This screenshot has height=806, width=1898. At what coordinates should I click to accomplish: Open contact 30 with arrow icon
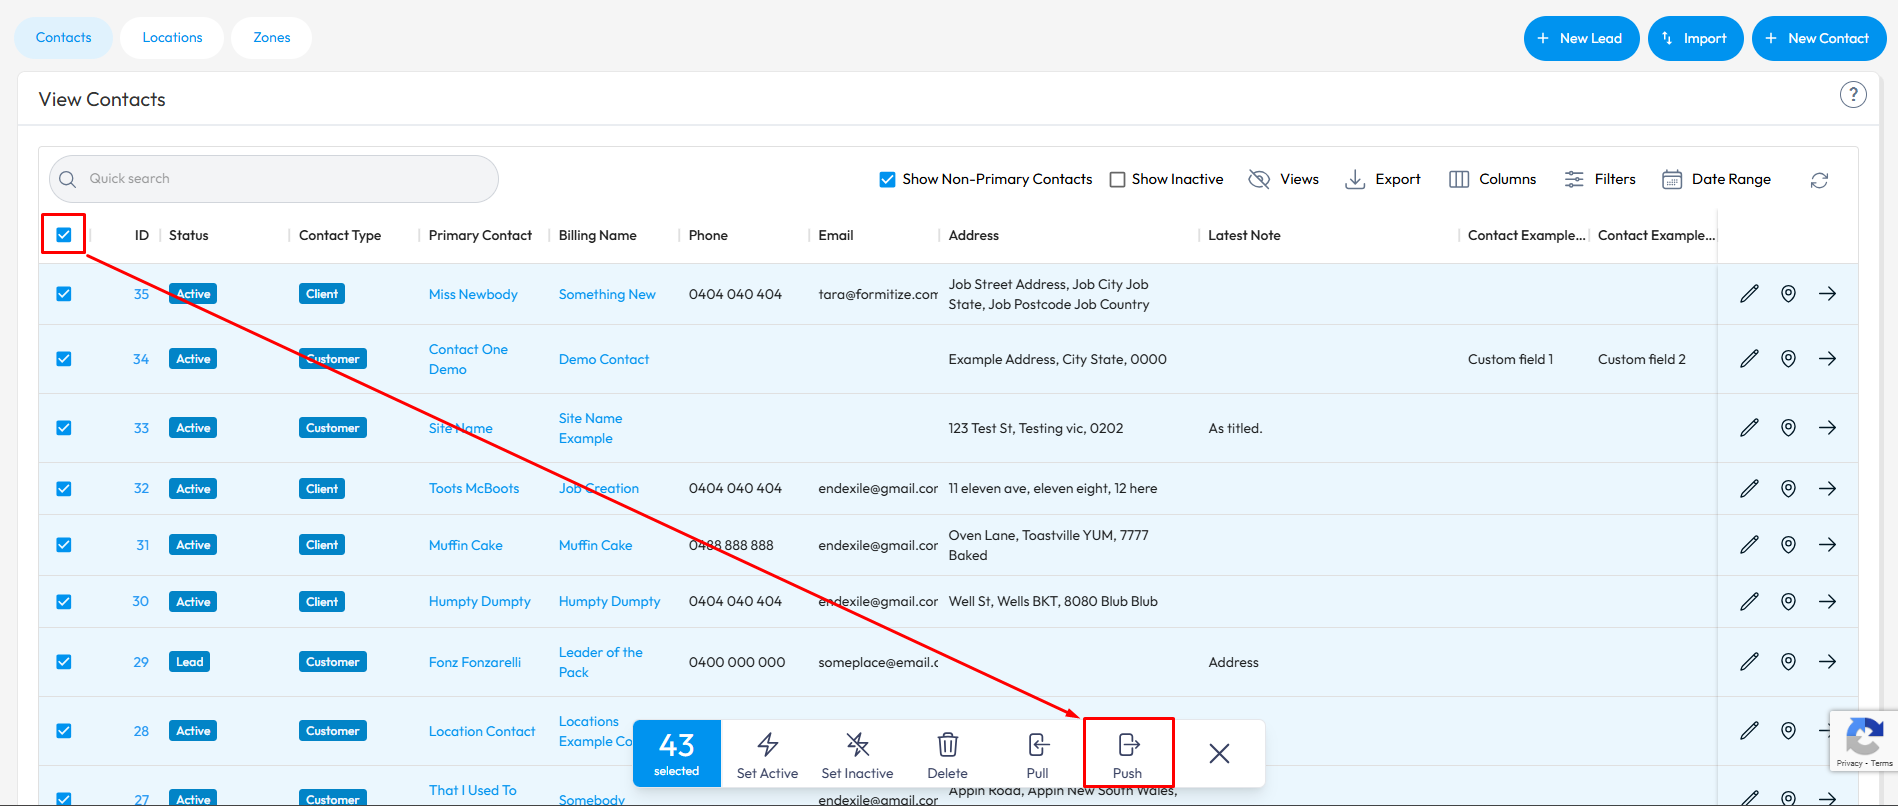pos(1827,602)
